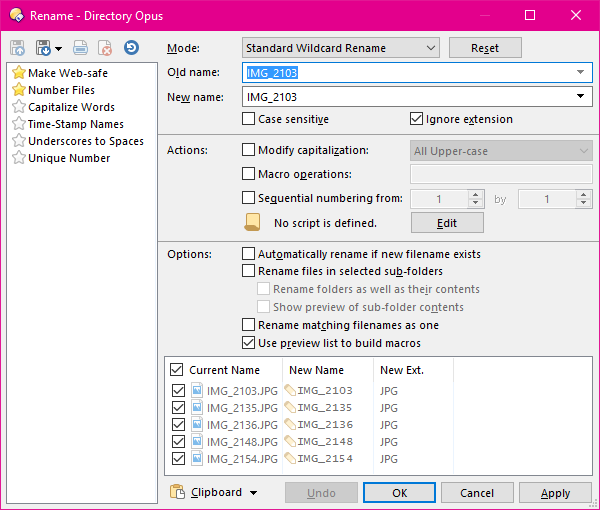600x510 pixels.
Task: Choose the Underscores to Spaces preset
Action: (x=86, y=141)
